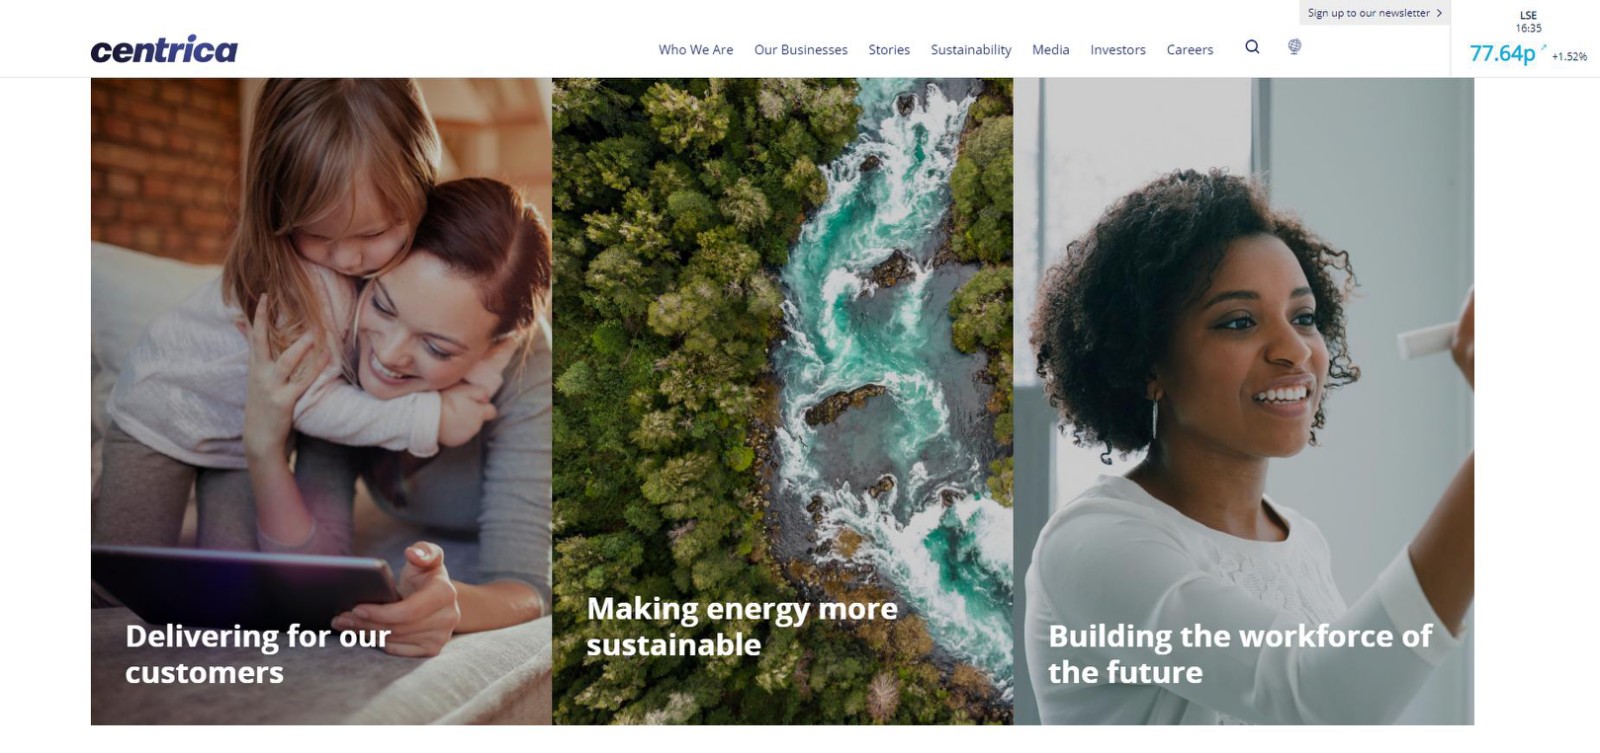Click the +1.52% price change
Viewport: 1600px width, 753px height.
pyautogui.click(x=1569, y=57)
